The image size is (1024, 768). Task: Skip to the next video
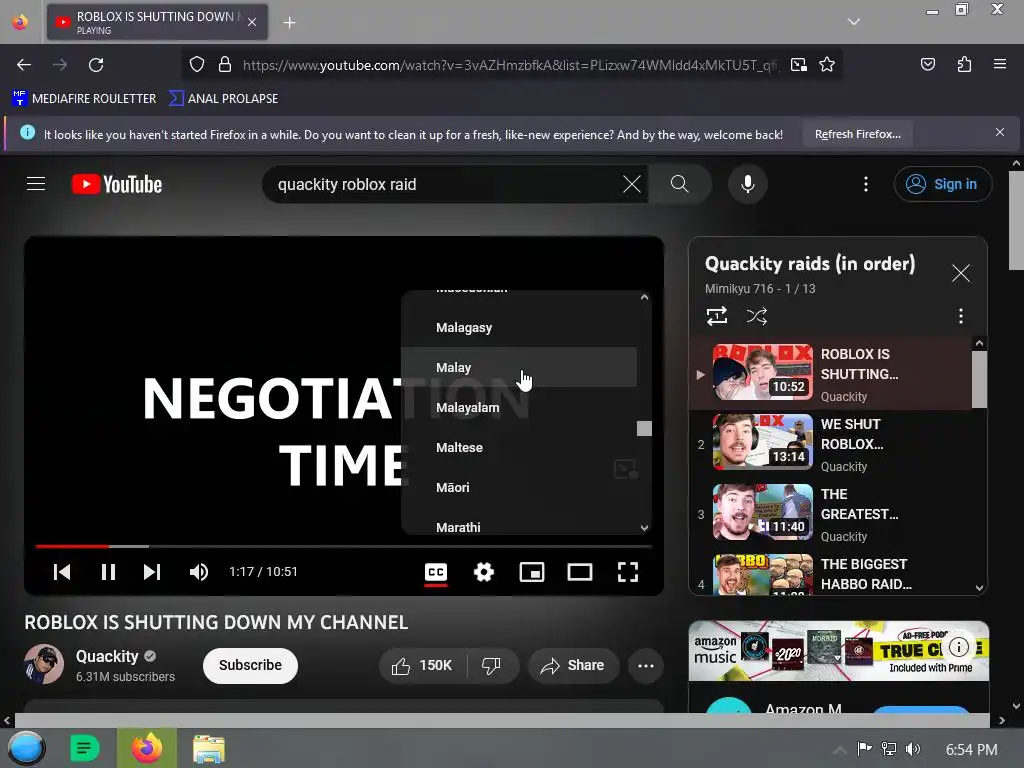coord(152,572)
